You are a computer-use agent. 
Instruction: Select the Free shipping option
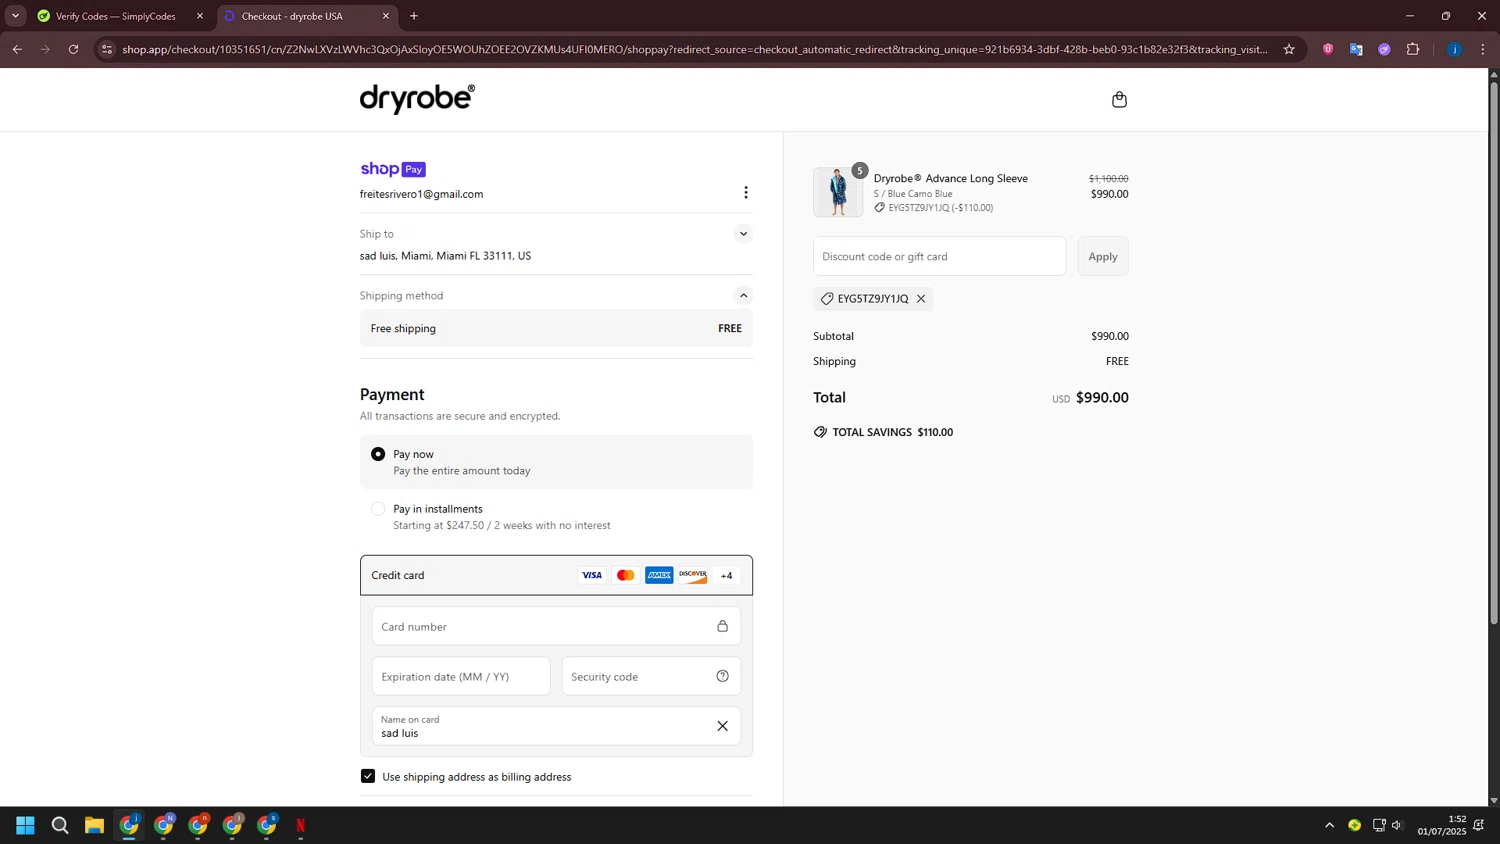556,328
